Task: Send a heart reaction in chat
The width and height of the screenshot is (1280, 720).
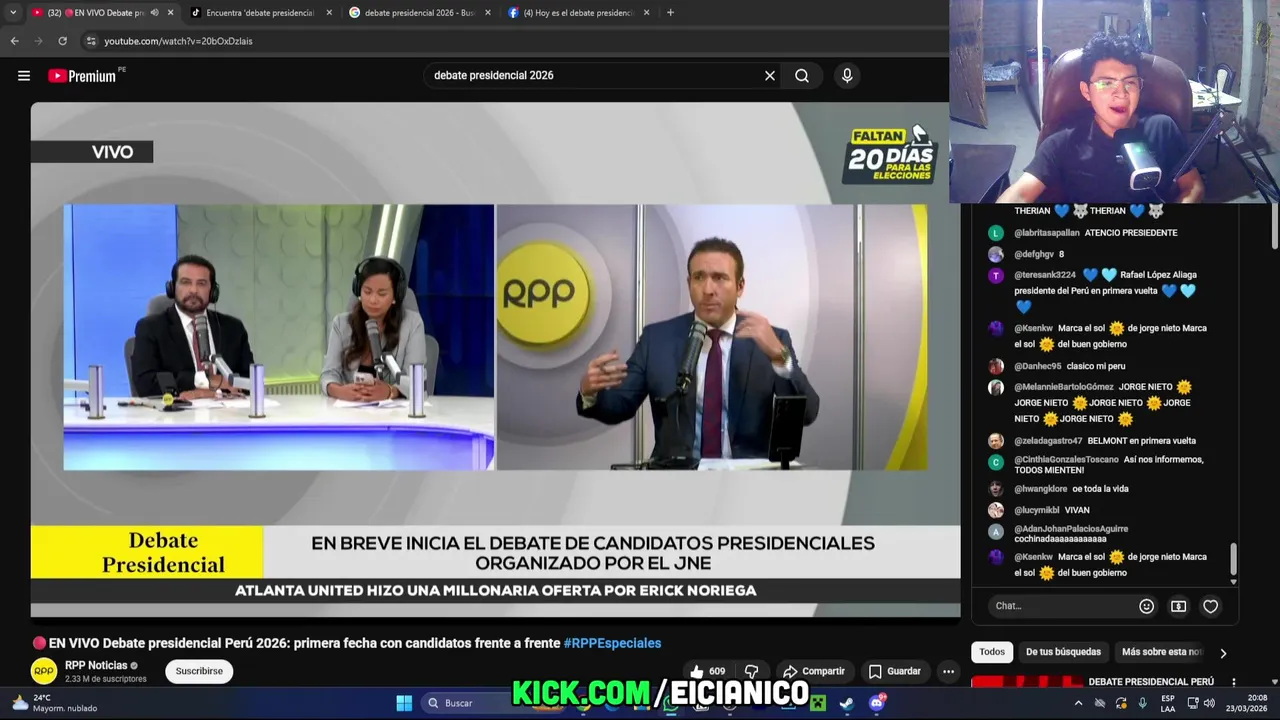Action: coord(1211,606)
